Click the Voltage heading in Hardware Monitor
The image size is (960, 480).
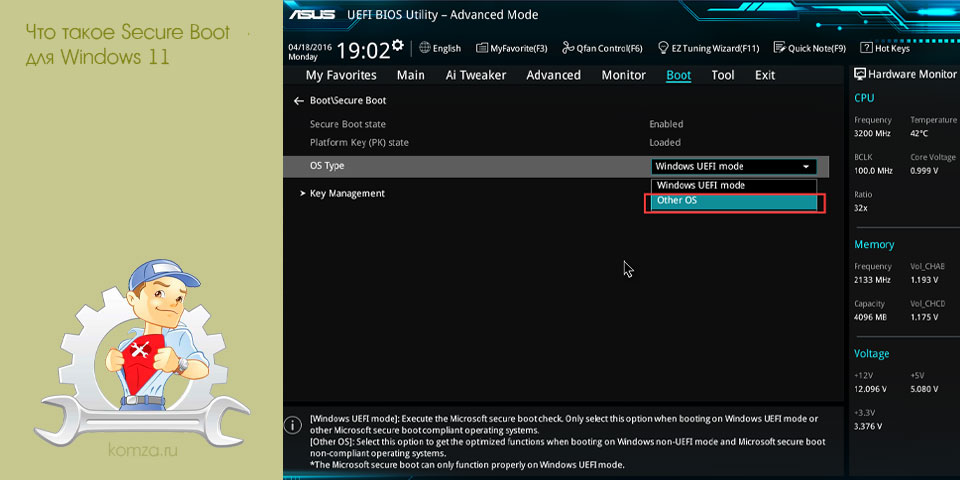tap(872, 354)
